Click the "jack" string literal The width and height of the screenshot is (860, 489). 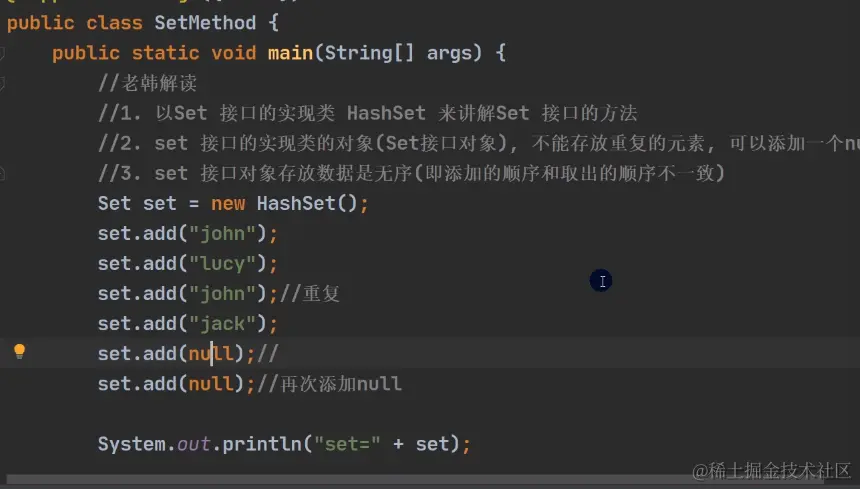click(x=222, y=324)
